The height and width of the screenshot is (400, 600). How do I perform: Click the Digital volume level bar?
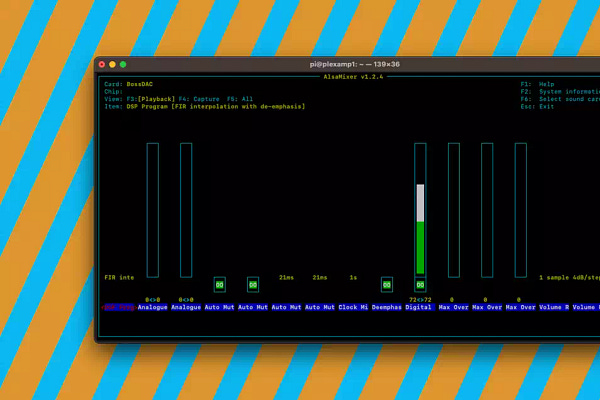click(420, 210)
